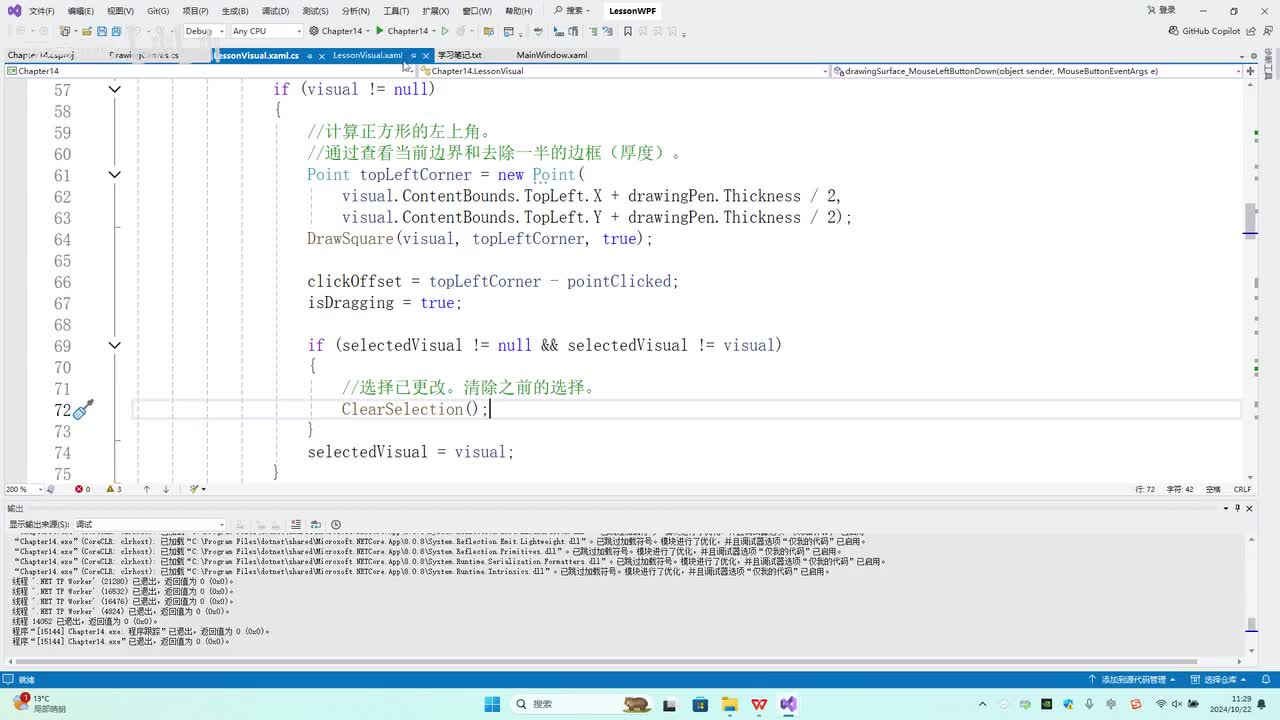Click the NVIDIA icon in the system tray
The width and height of the screenshot is (1280, 720).
[1047, 704]
